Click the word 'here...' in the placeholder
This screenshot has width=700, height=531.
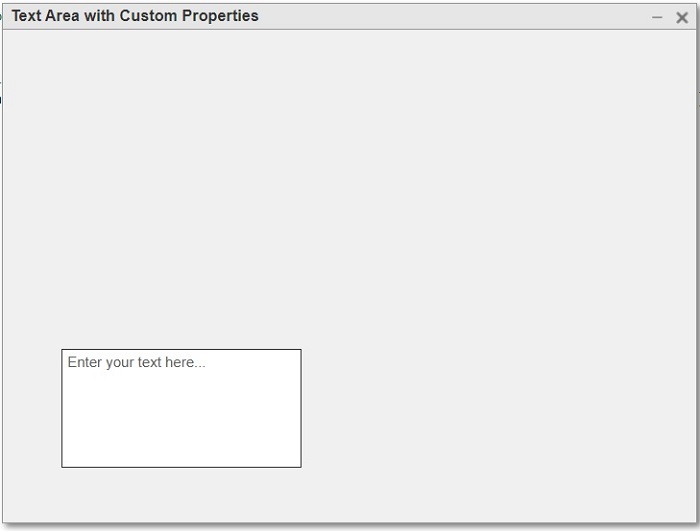(x=185, y=362)
